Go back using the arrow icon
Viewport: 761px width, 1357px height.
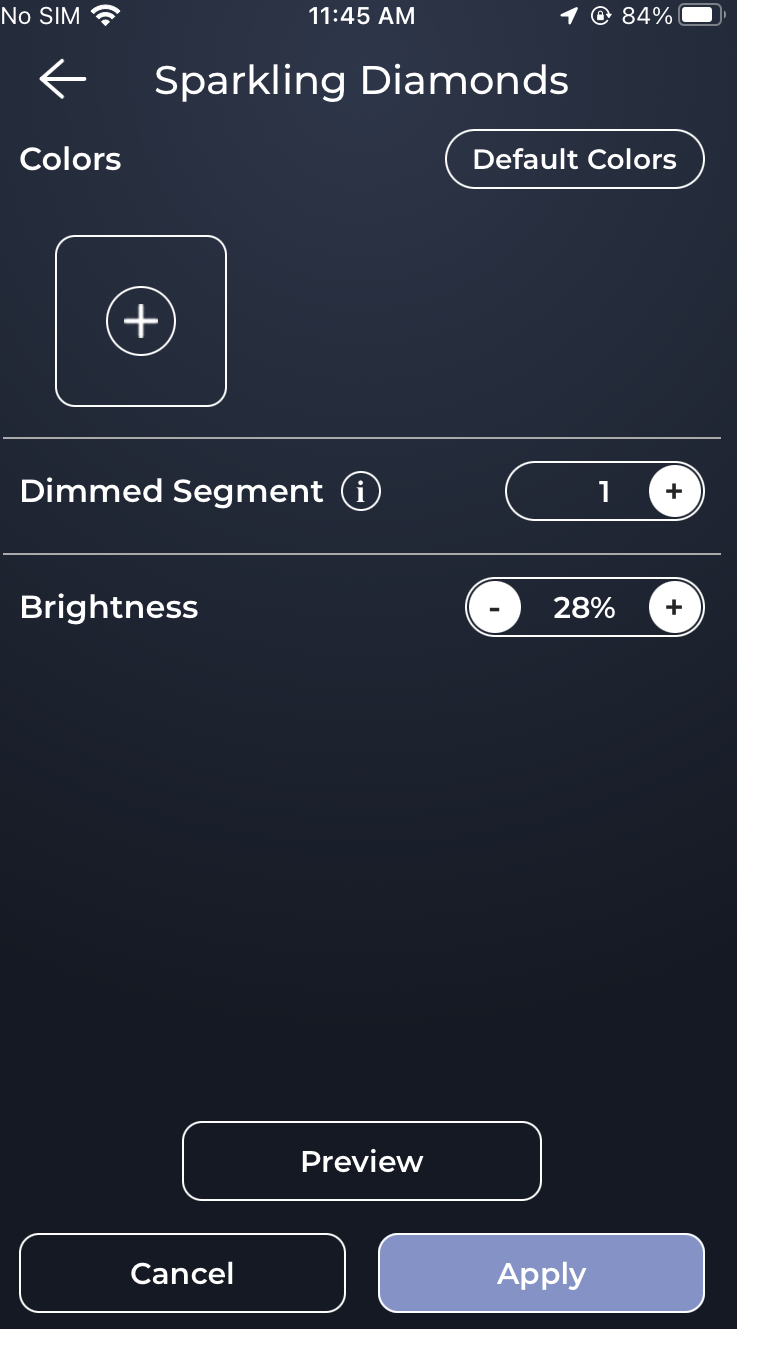coord(63,80)
